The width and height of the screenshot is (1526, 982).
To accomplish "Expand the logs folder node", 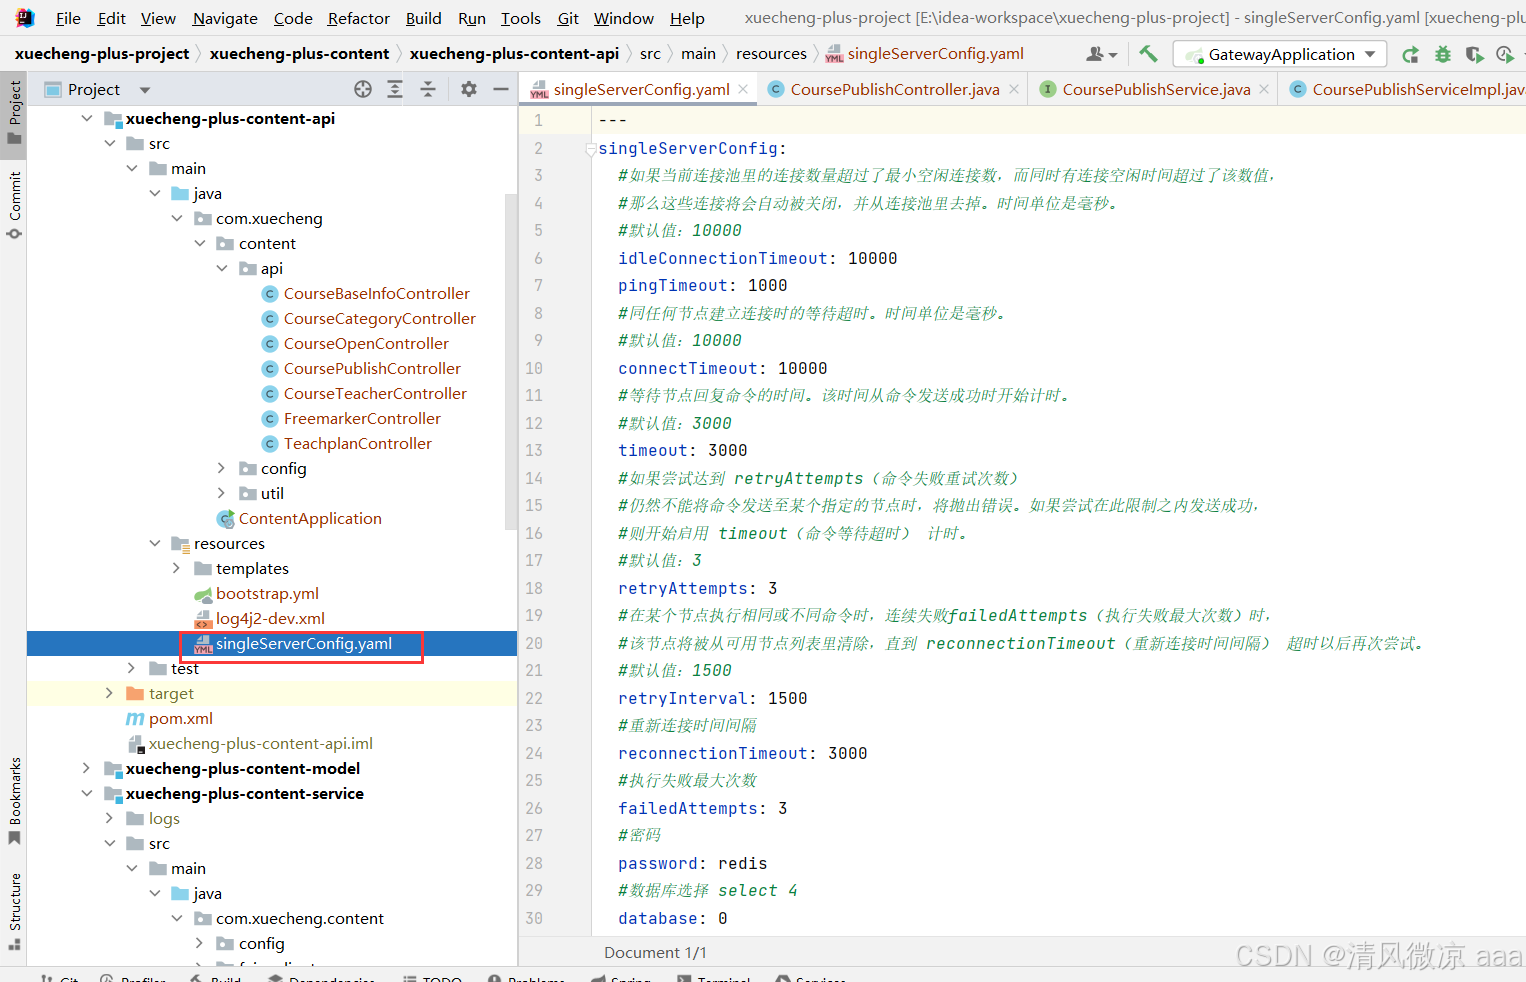I will 109,818.
